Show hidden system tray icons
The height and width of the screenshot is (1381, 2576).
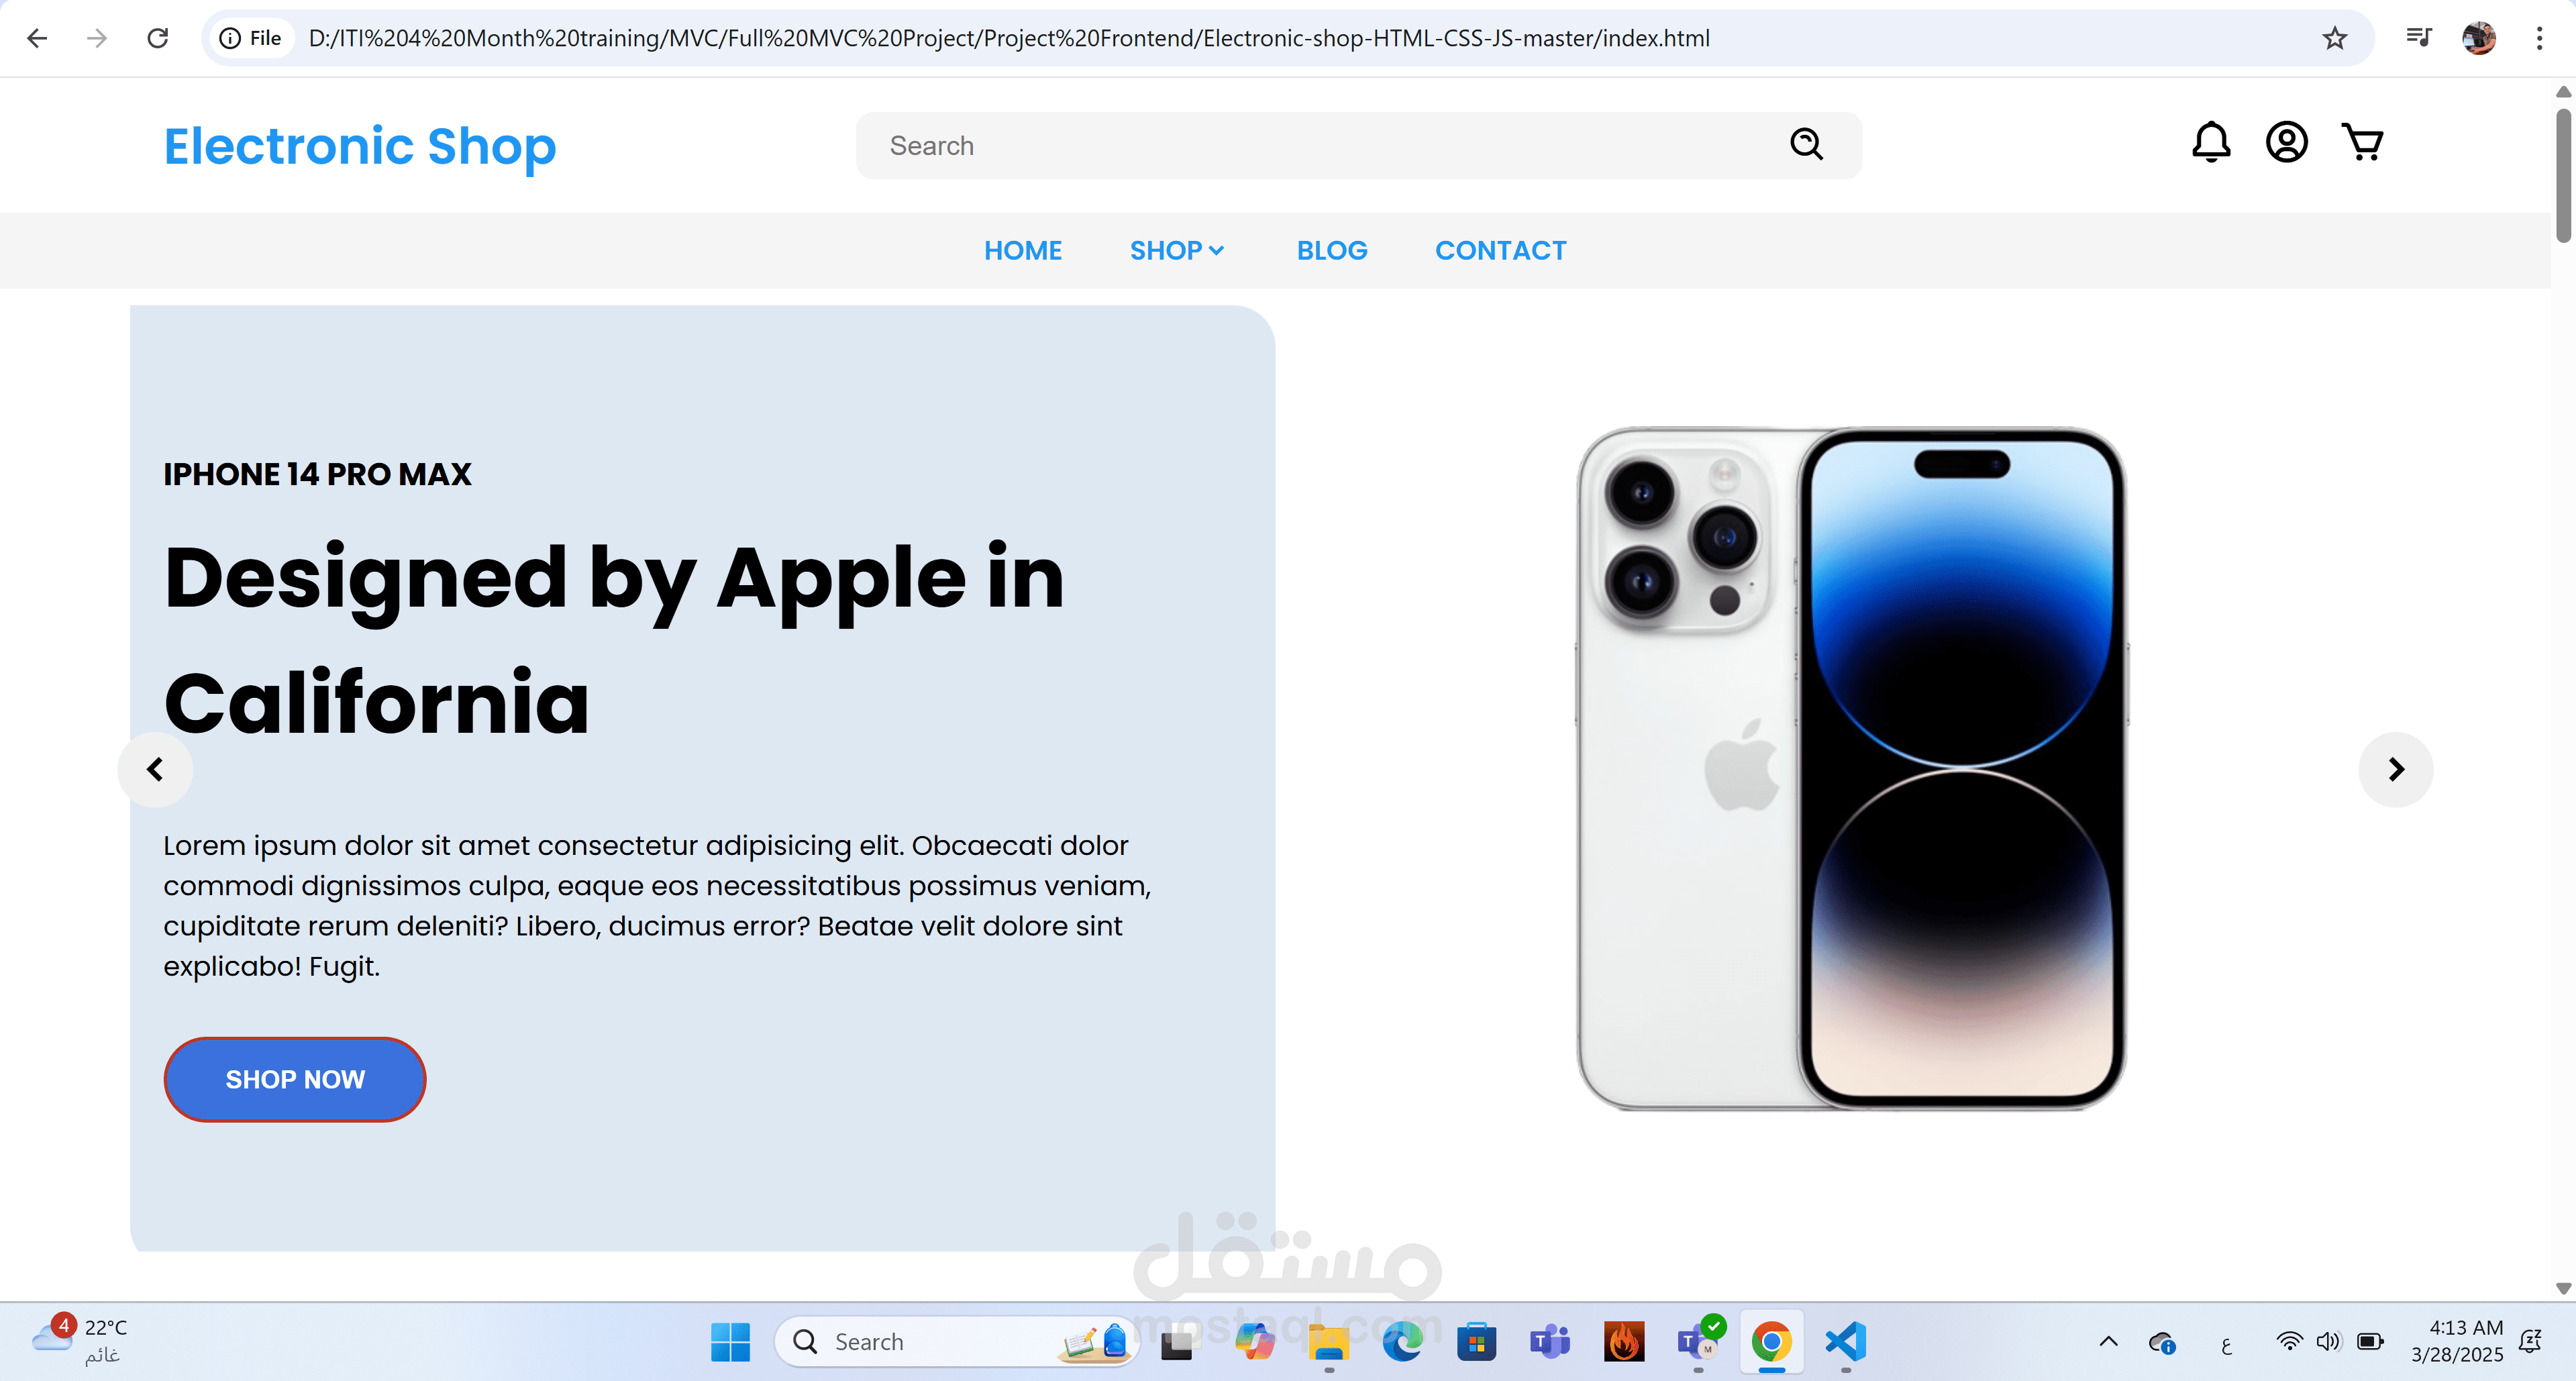tap(2108, 1342)
